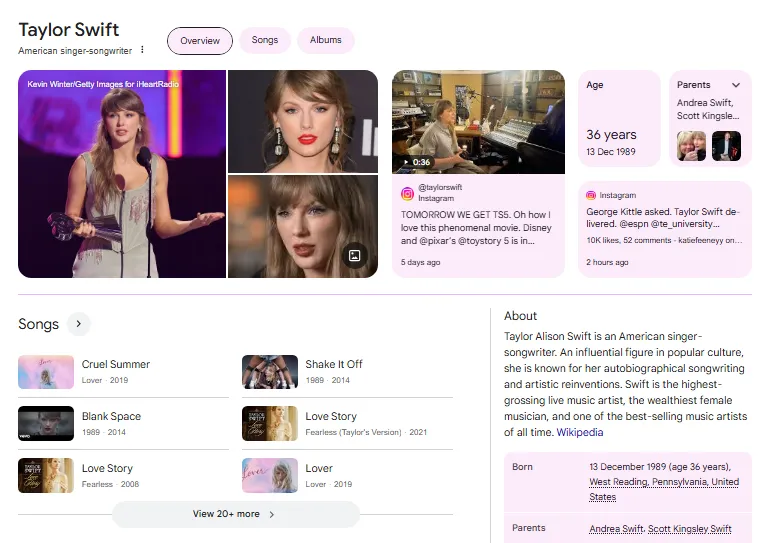The width and height of the screenshot is (760, 543).
Task: Open the George Kittle asked Instagram post
Action: coord(665,229)
